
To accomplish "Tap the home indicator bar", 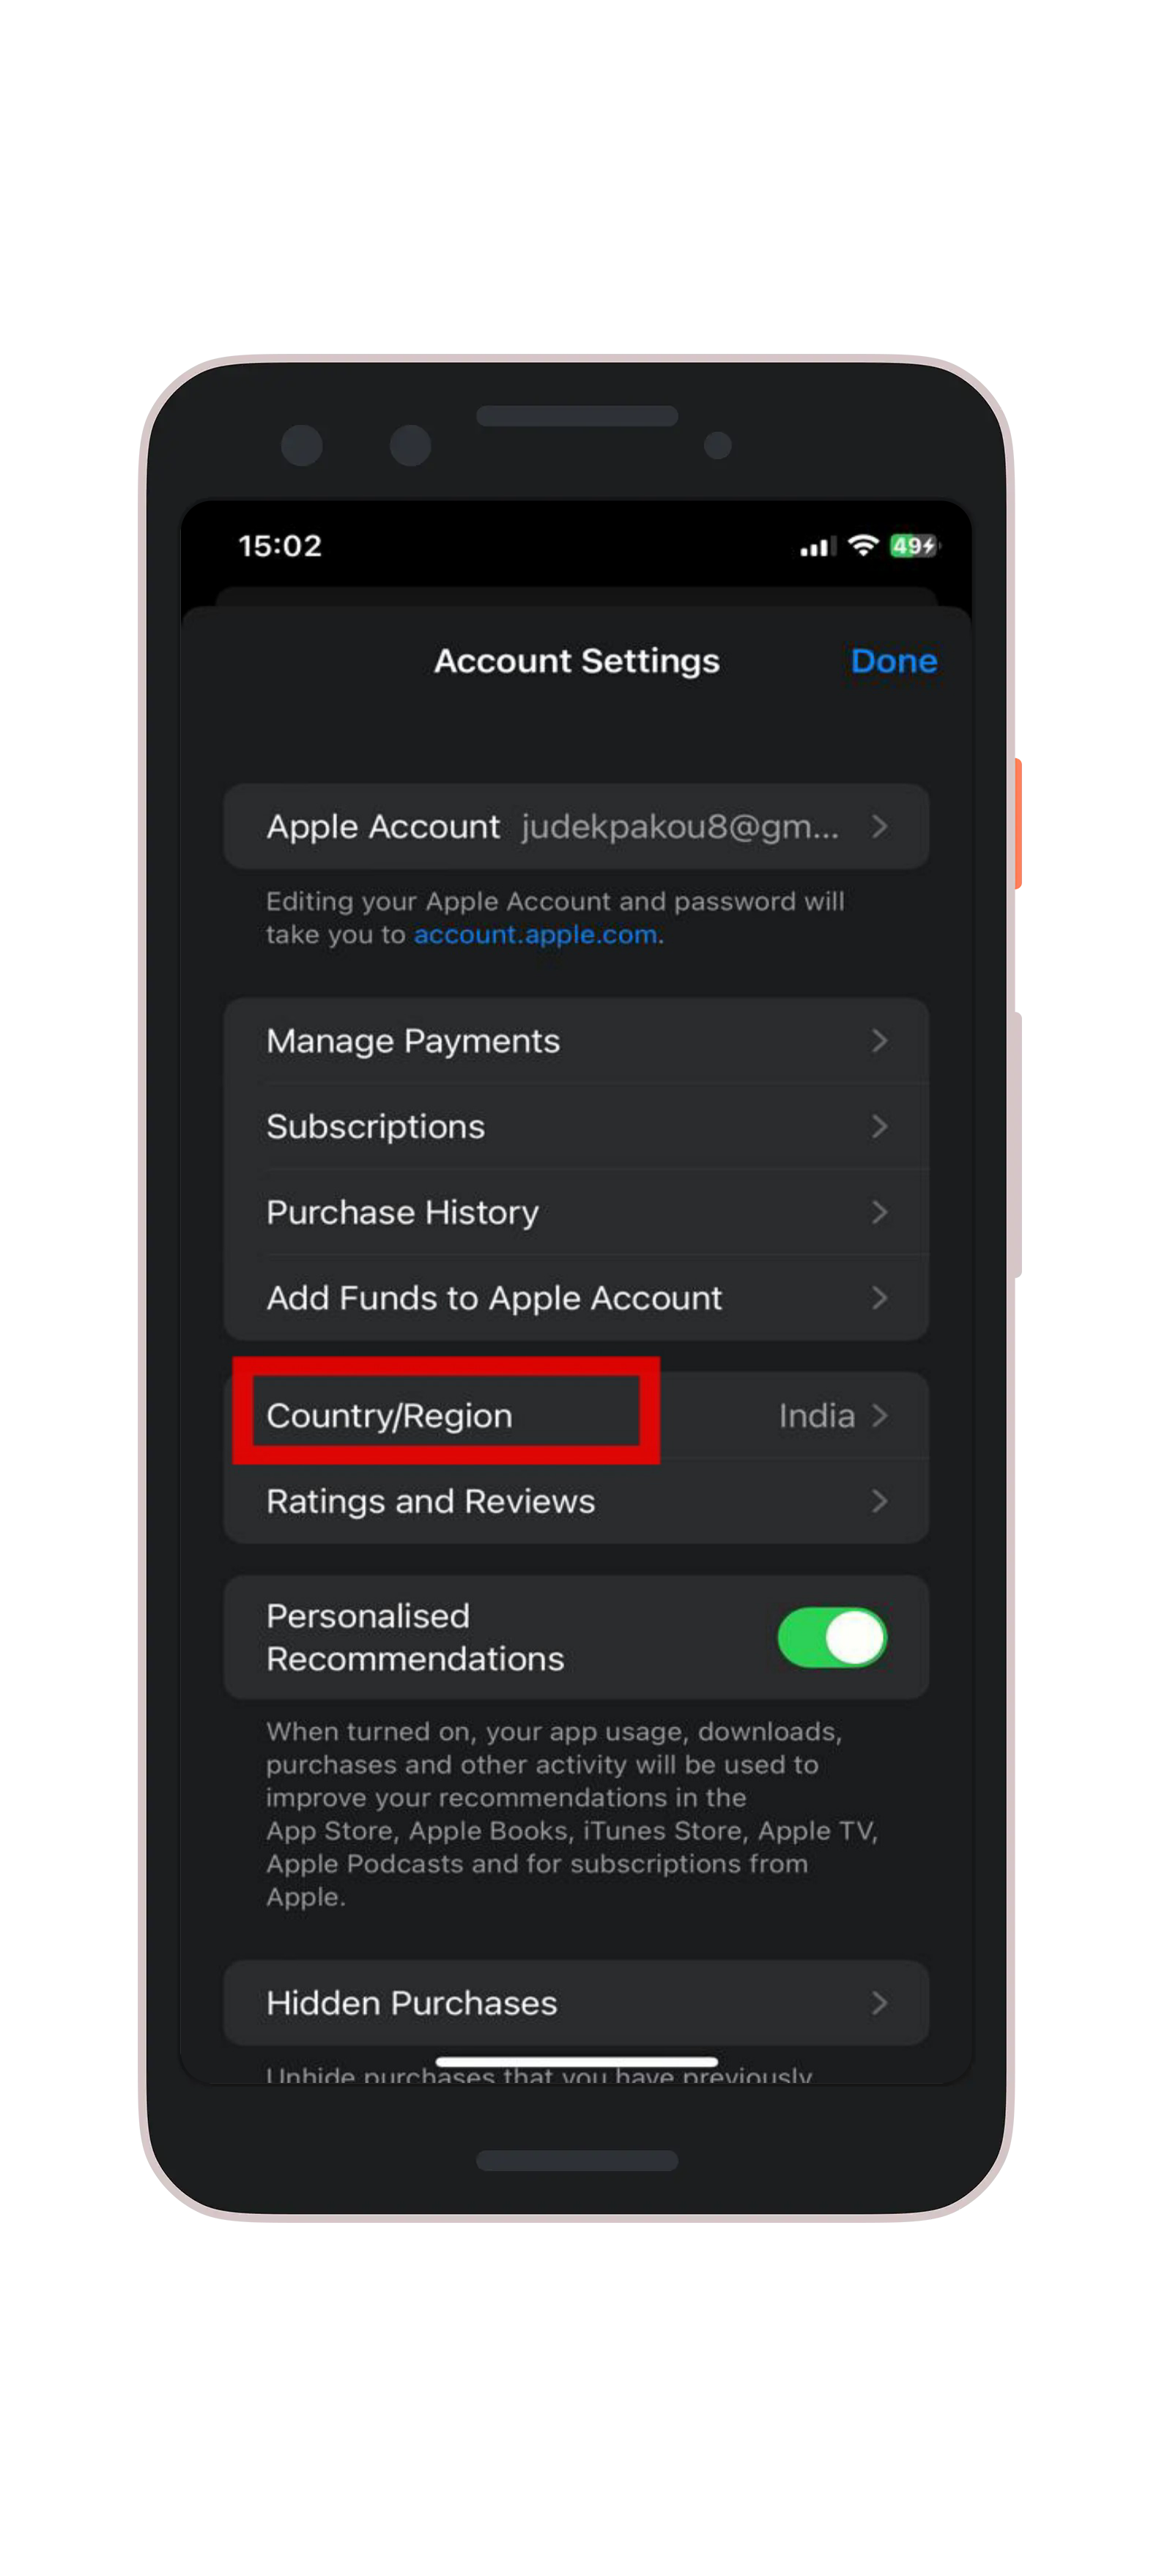I will (x=577, y=2062).
